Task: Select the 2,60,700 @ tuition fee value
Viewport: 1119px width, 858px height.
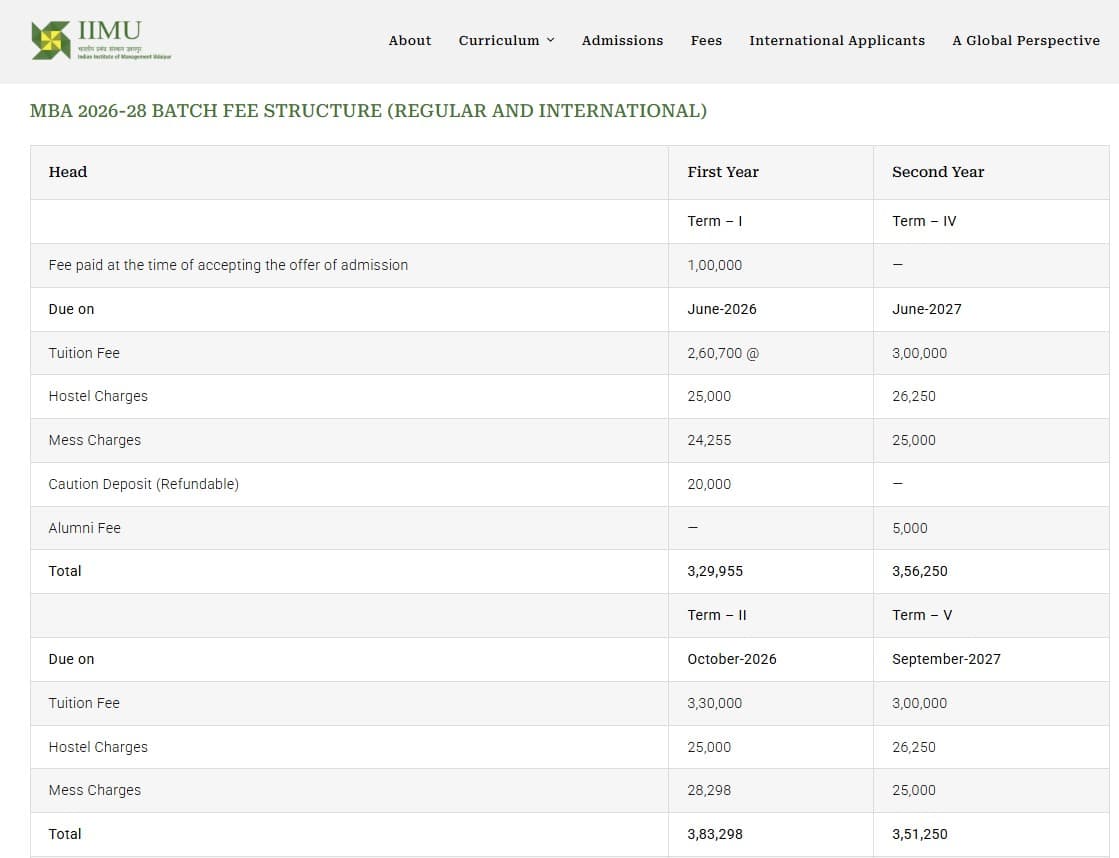Action: pyautogui.click(x=723, y=353)
